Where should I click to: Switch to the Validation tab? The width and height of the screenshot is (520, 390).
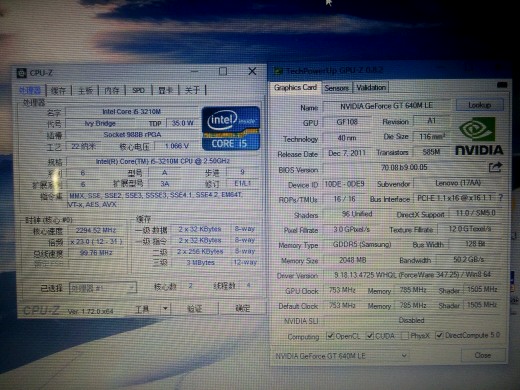point(371,87)
